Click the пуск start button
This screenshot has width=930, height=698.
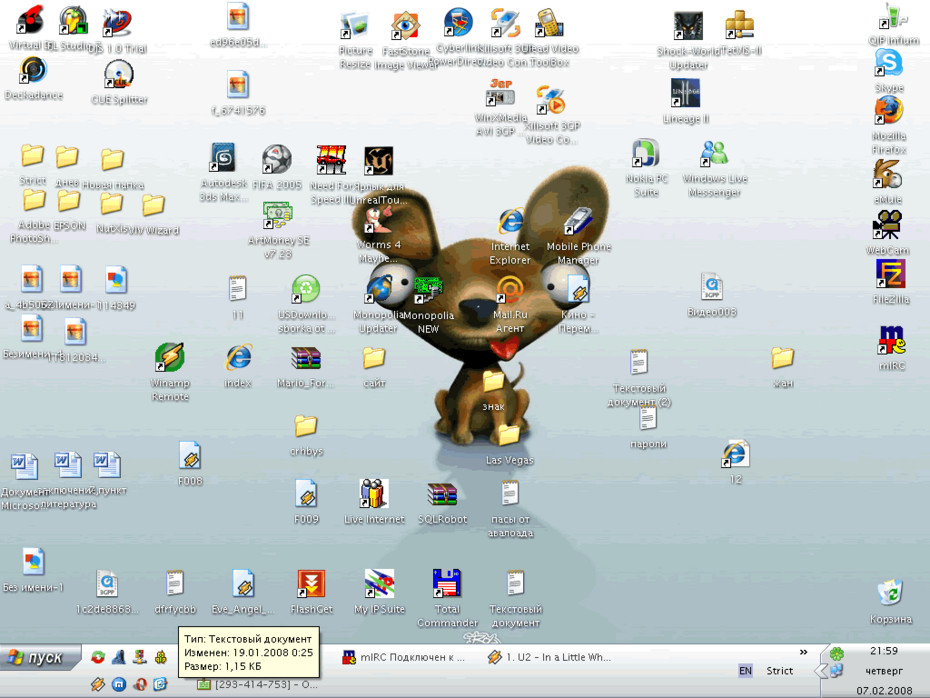pyautogui.click(x=39, y=657)
